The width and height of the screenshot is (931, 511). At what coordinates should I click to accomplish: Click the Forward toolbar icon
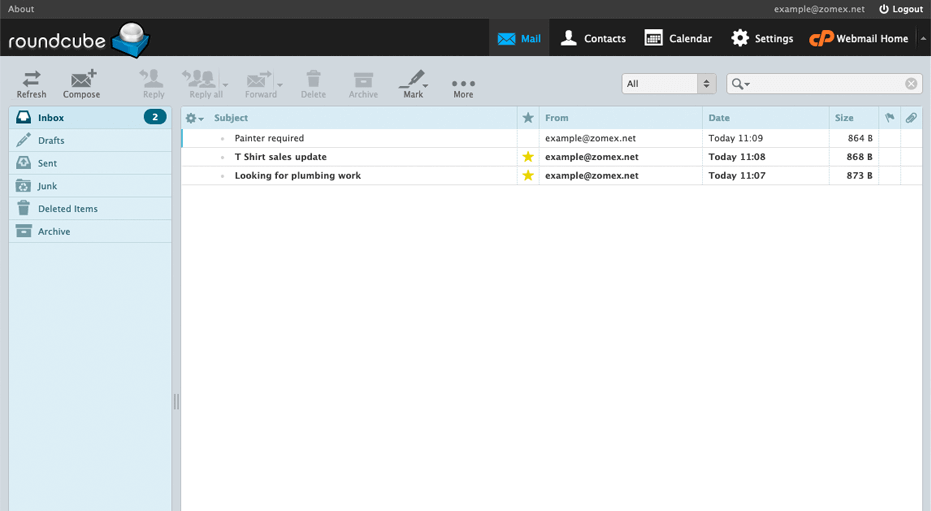coord(260,84)
